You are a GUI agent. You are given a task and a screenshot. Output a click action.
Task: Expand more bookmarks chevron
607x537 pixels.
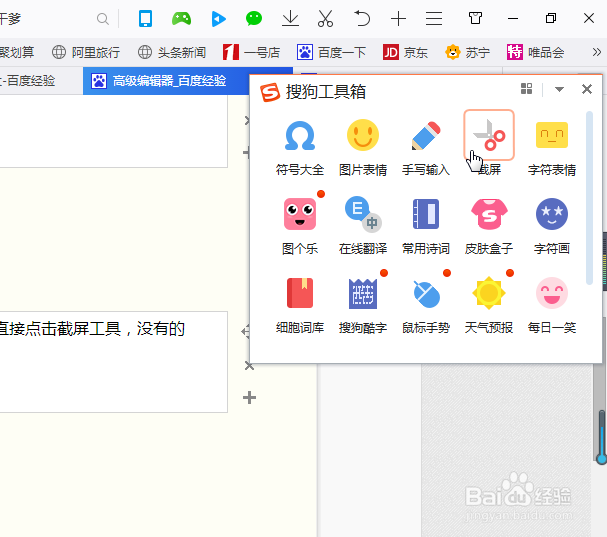597,52
